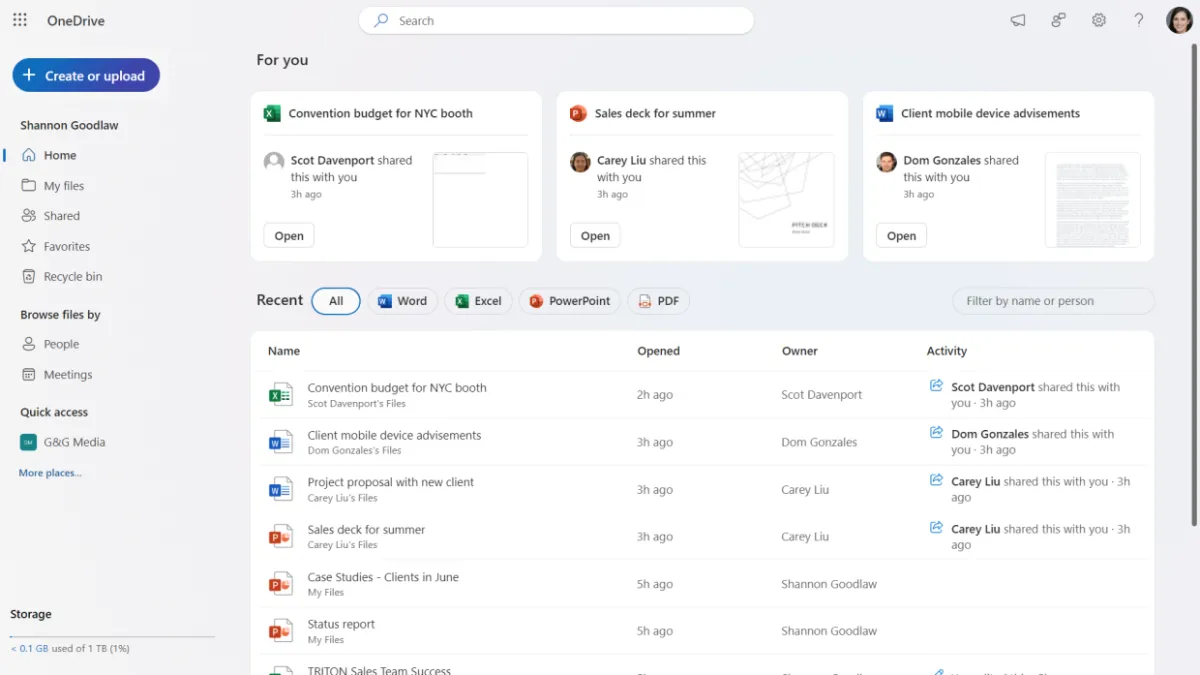1200x675 pixels.
Task: Click share icon beside Dom Gonzales activity
Action: coord(936,433)
